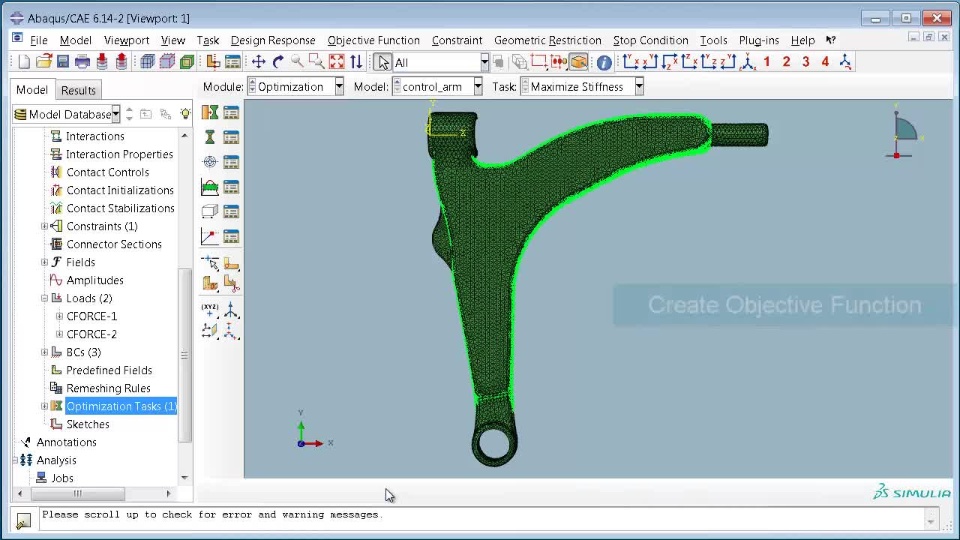Click the model tree horizontal scrollbar thumb

click(78, 493)
